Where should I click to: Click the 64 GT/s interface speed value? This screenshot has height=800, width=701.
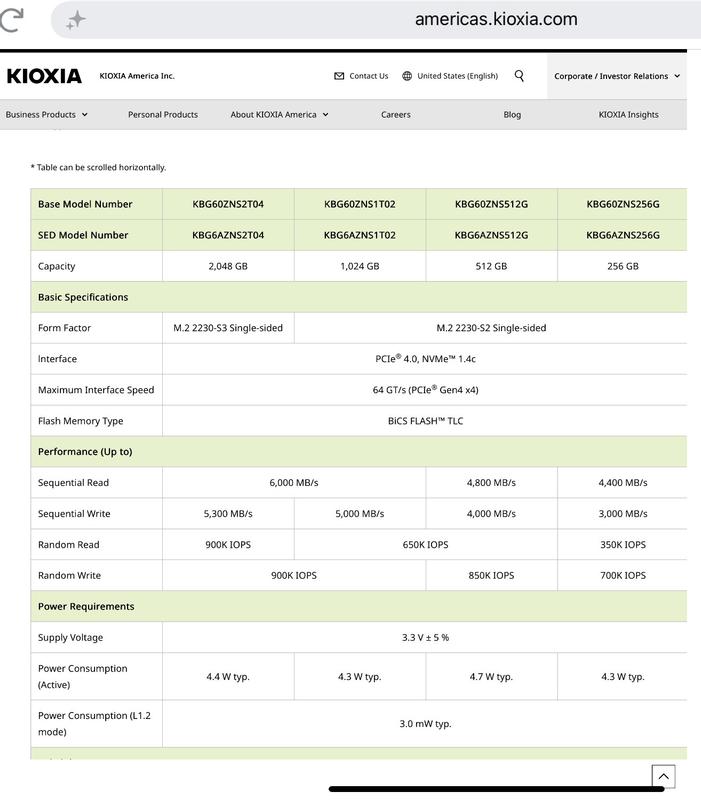[425, 390]
